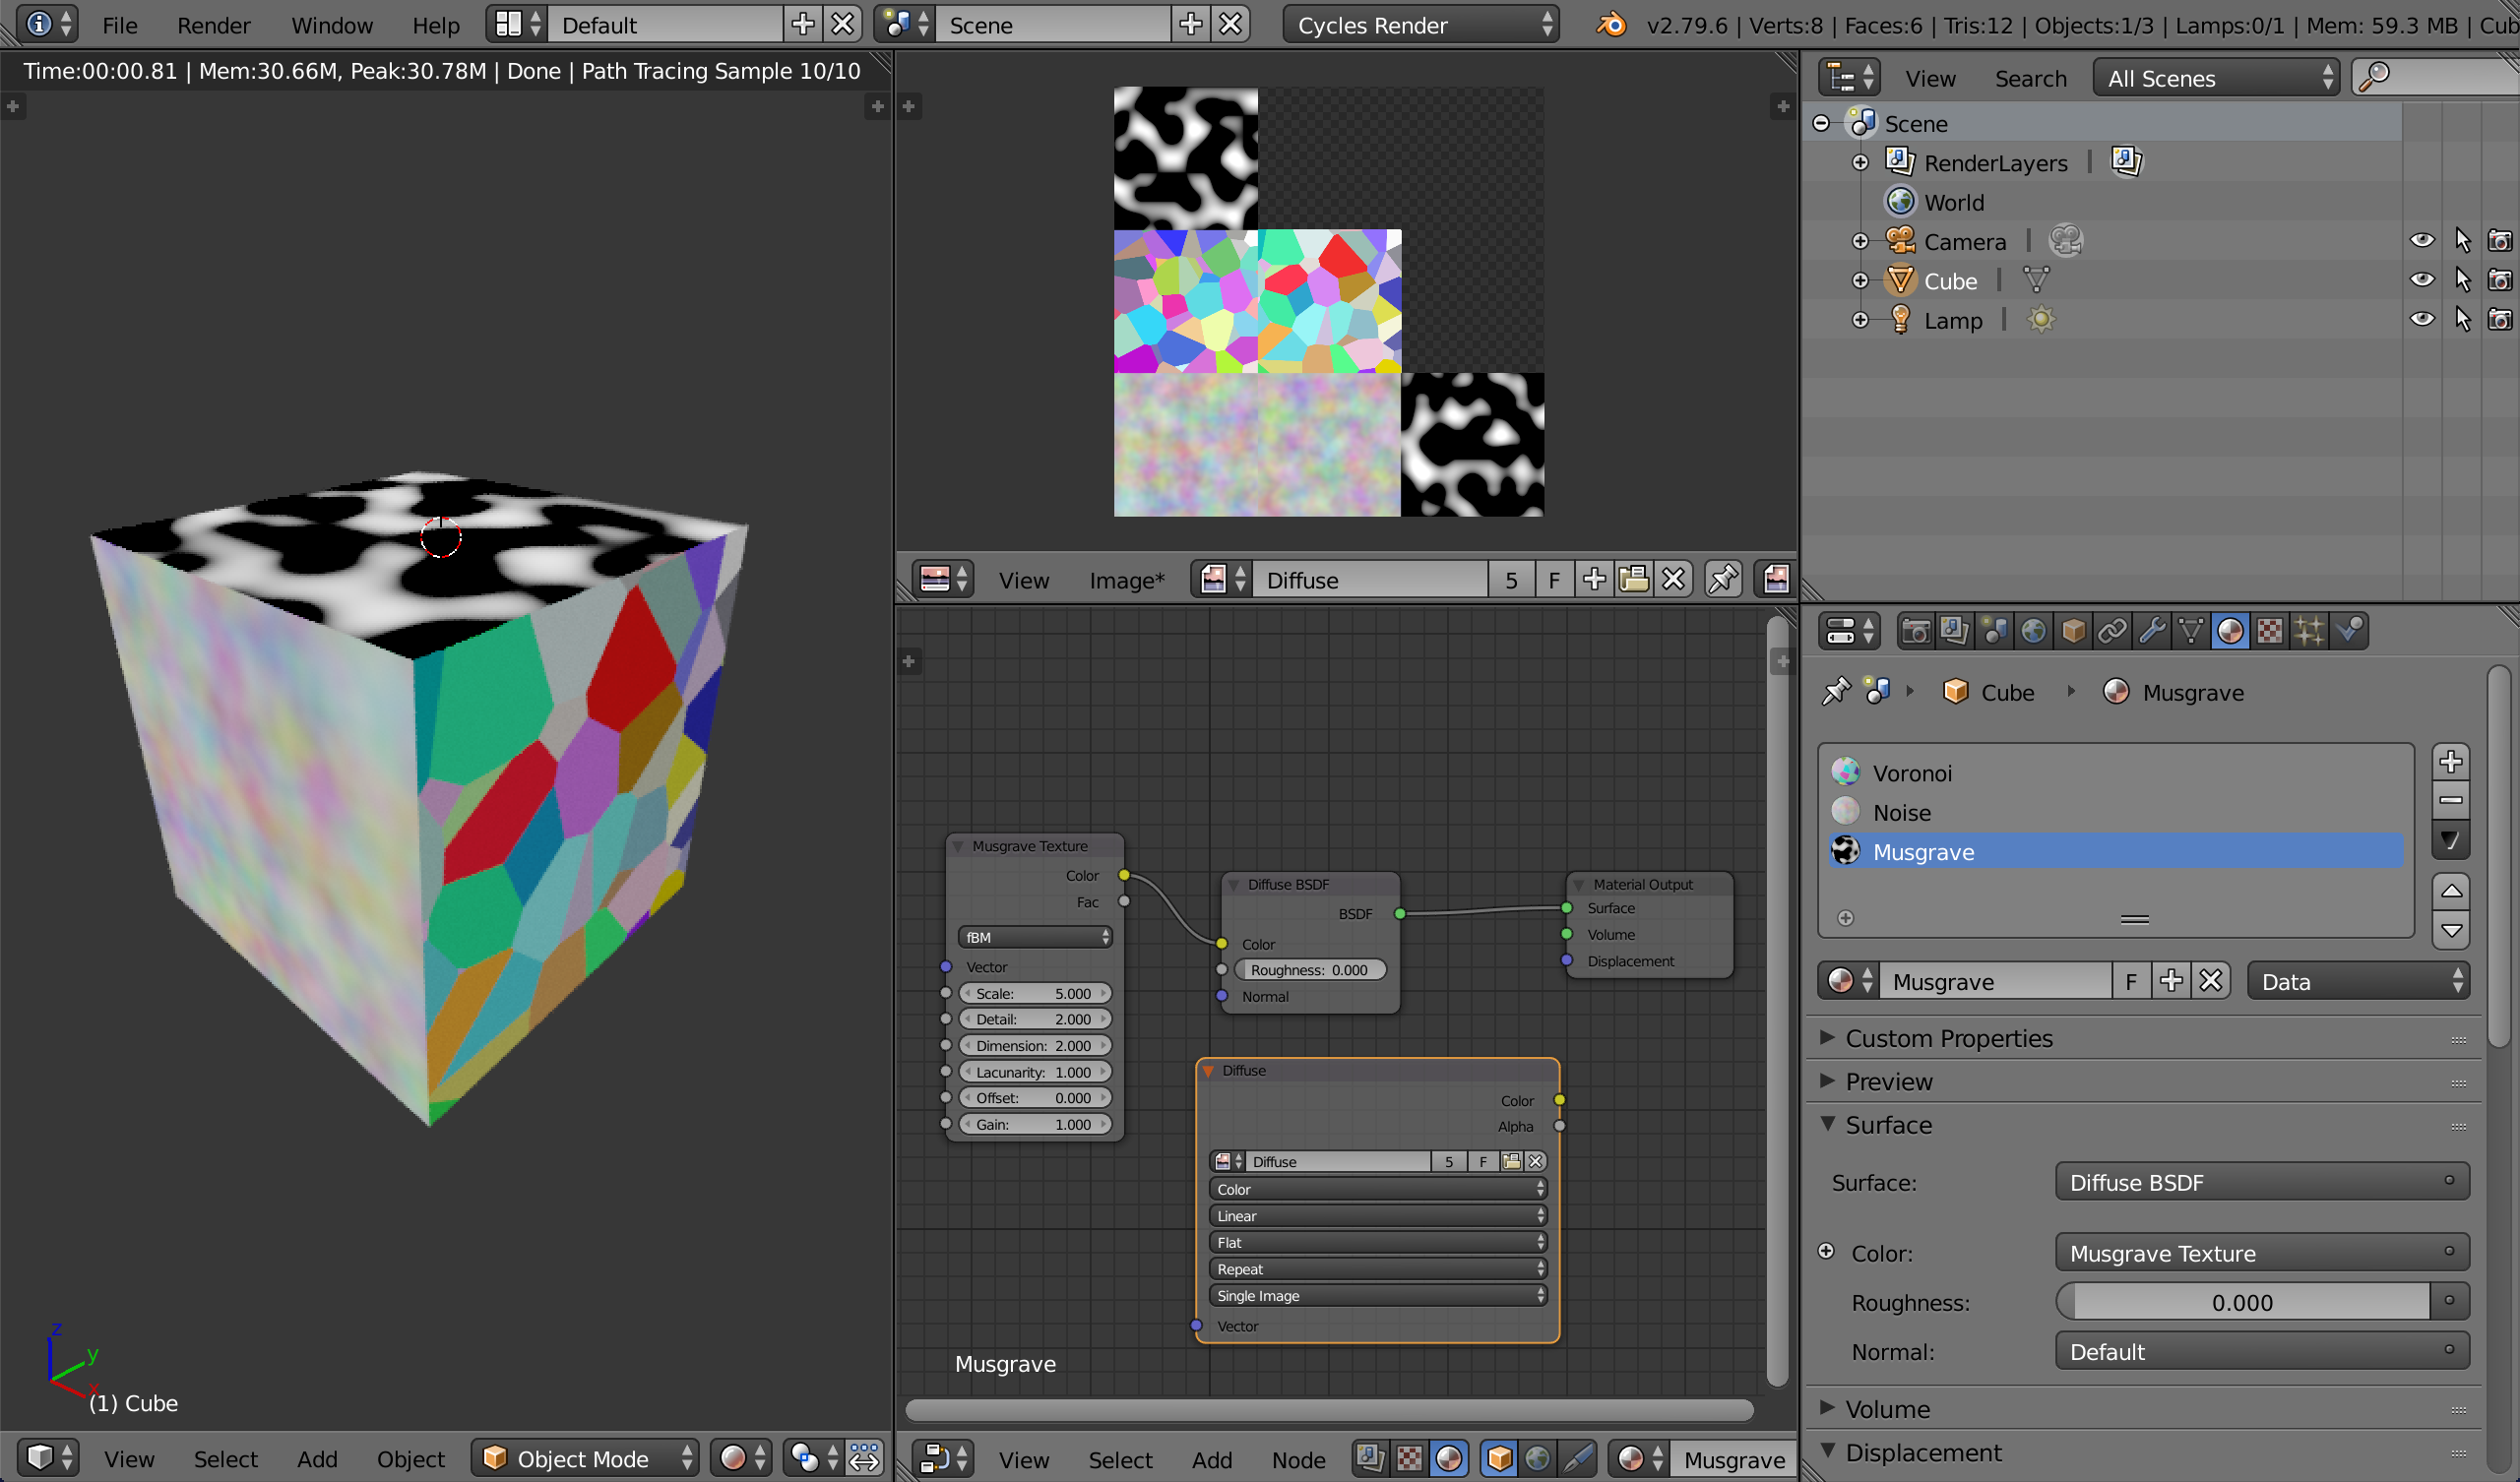Open the Constraints chain-link tab
2520x1482 pixels.
(x=2112, y=631)
